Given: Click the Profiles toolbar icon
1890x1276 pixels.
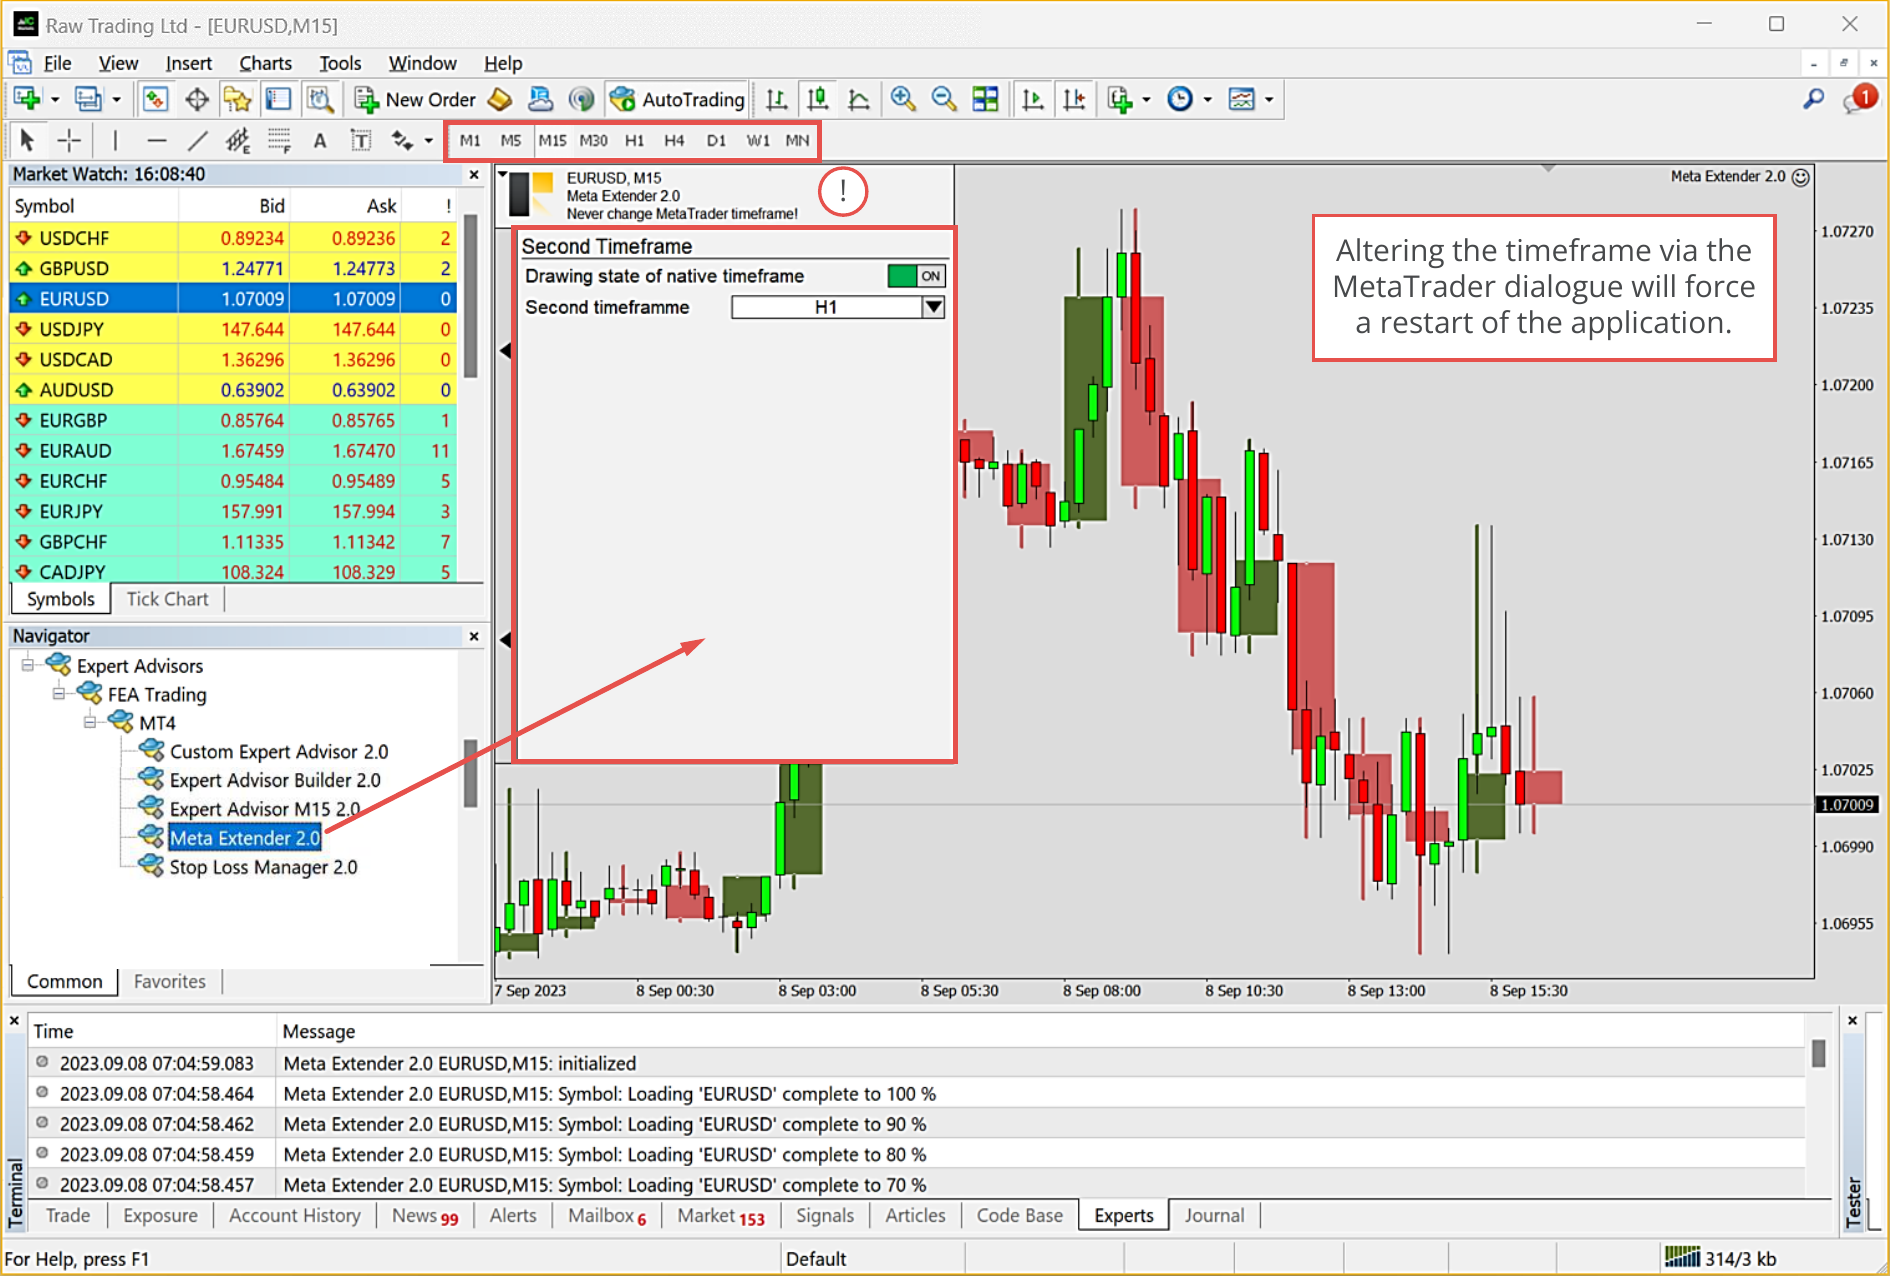Looking at the screenshot, I should coord(88,99).
